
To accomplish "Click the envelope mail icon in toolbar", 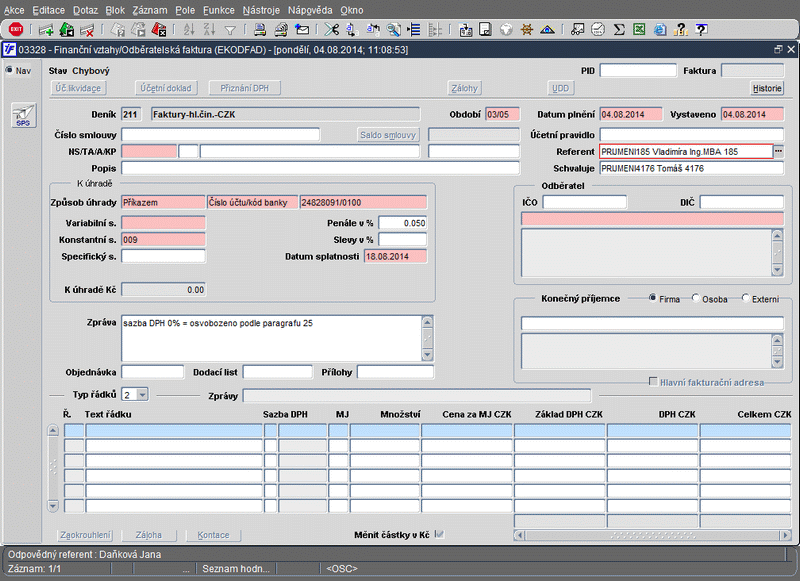I will point(302,29).
